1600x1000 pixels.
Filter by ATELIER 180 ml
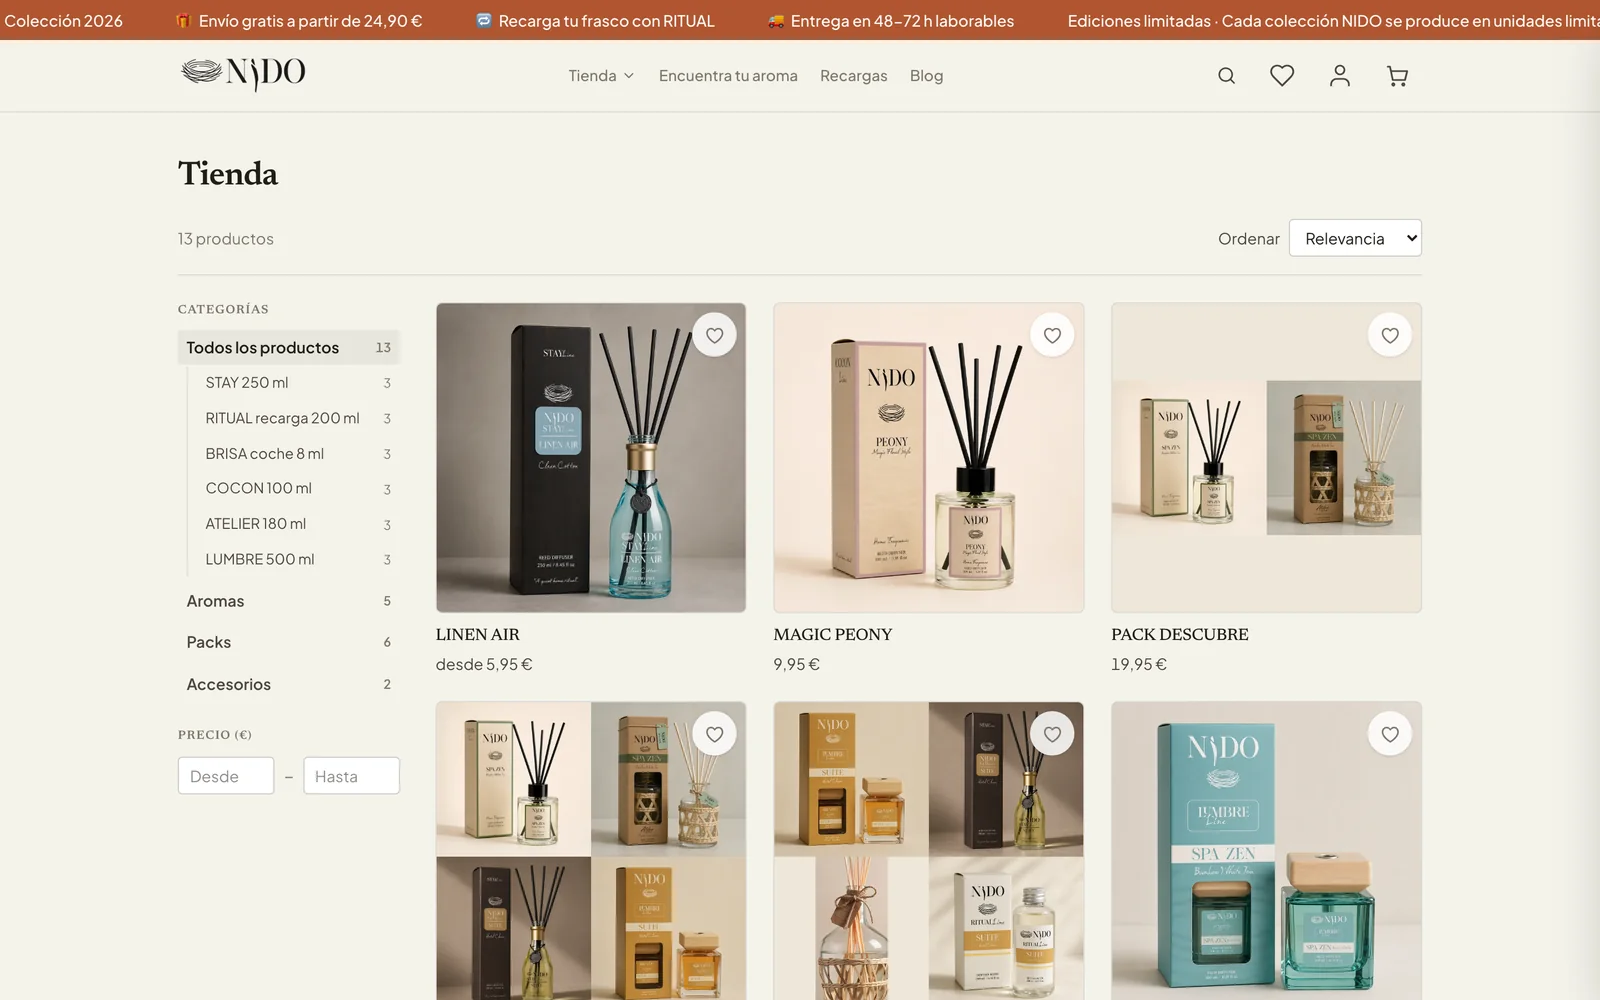pos(298,524)
